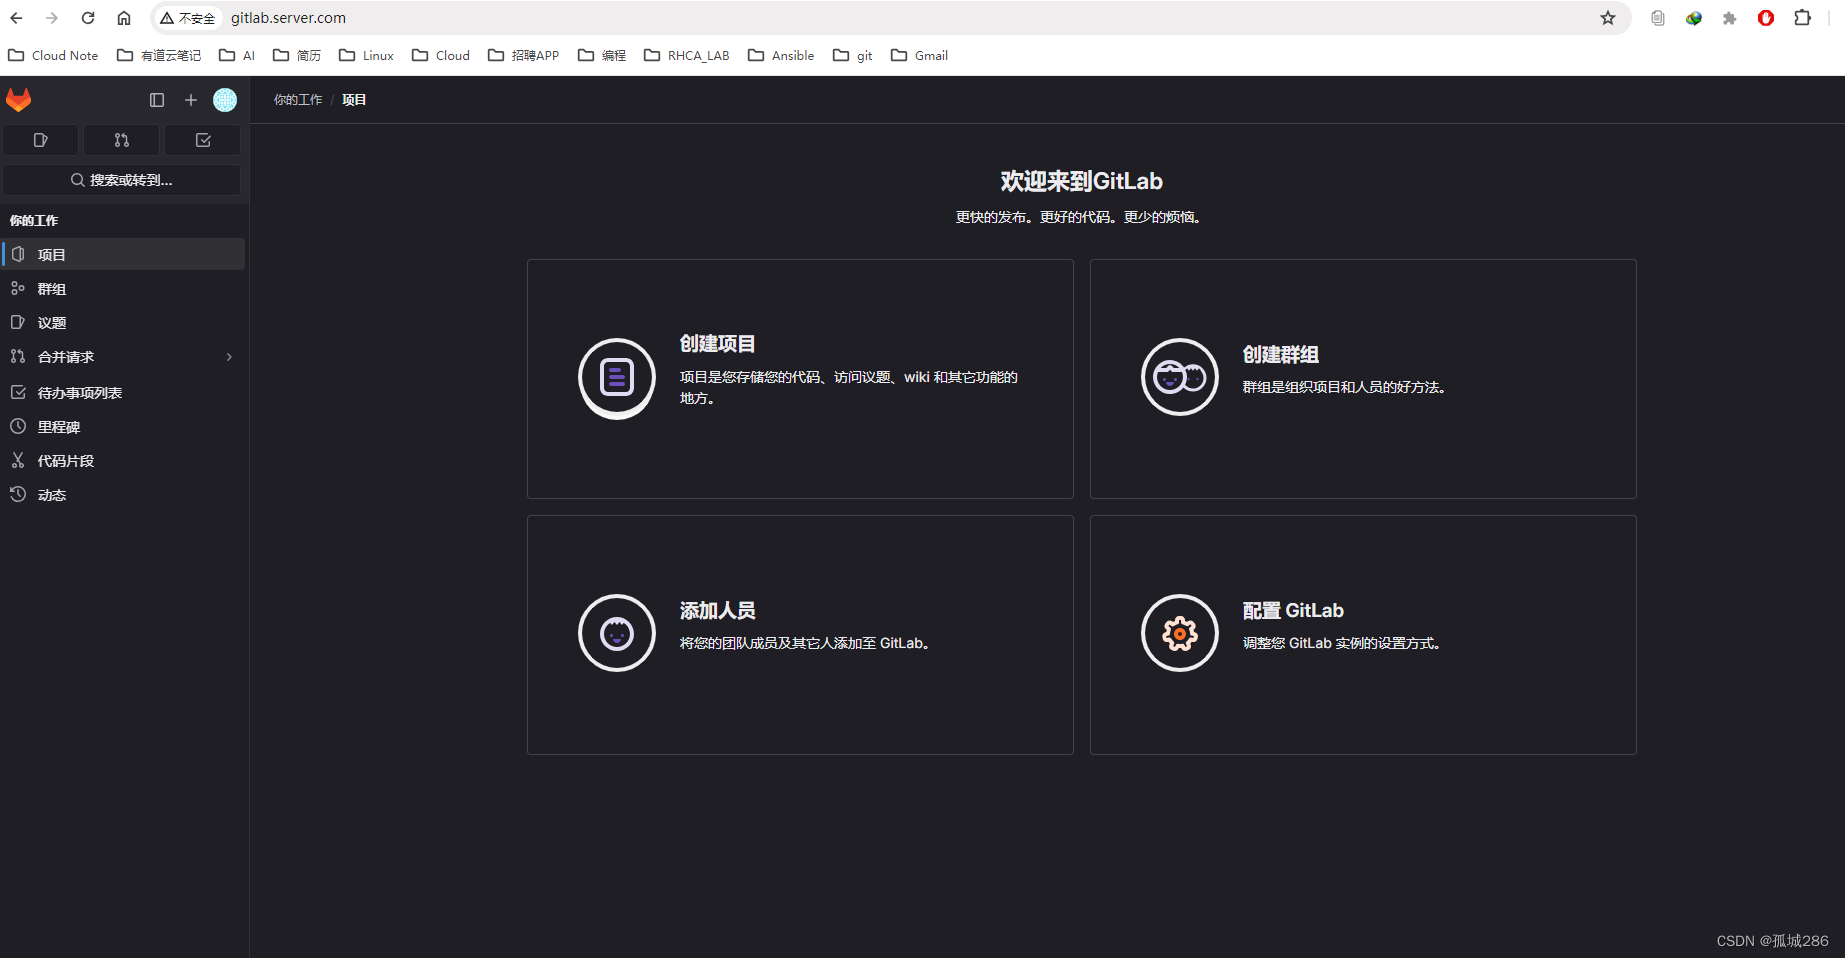Click the 创建群组 card title
Viewport: 1845px width, 958px height.
coord(1280,355)
